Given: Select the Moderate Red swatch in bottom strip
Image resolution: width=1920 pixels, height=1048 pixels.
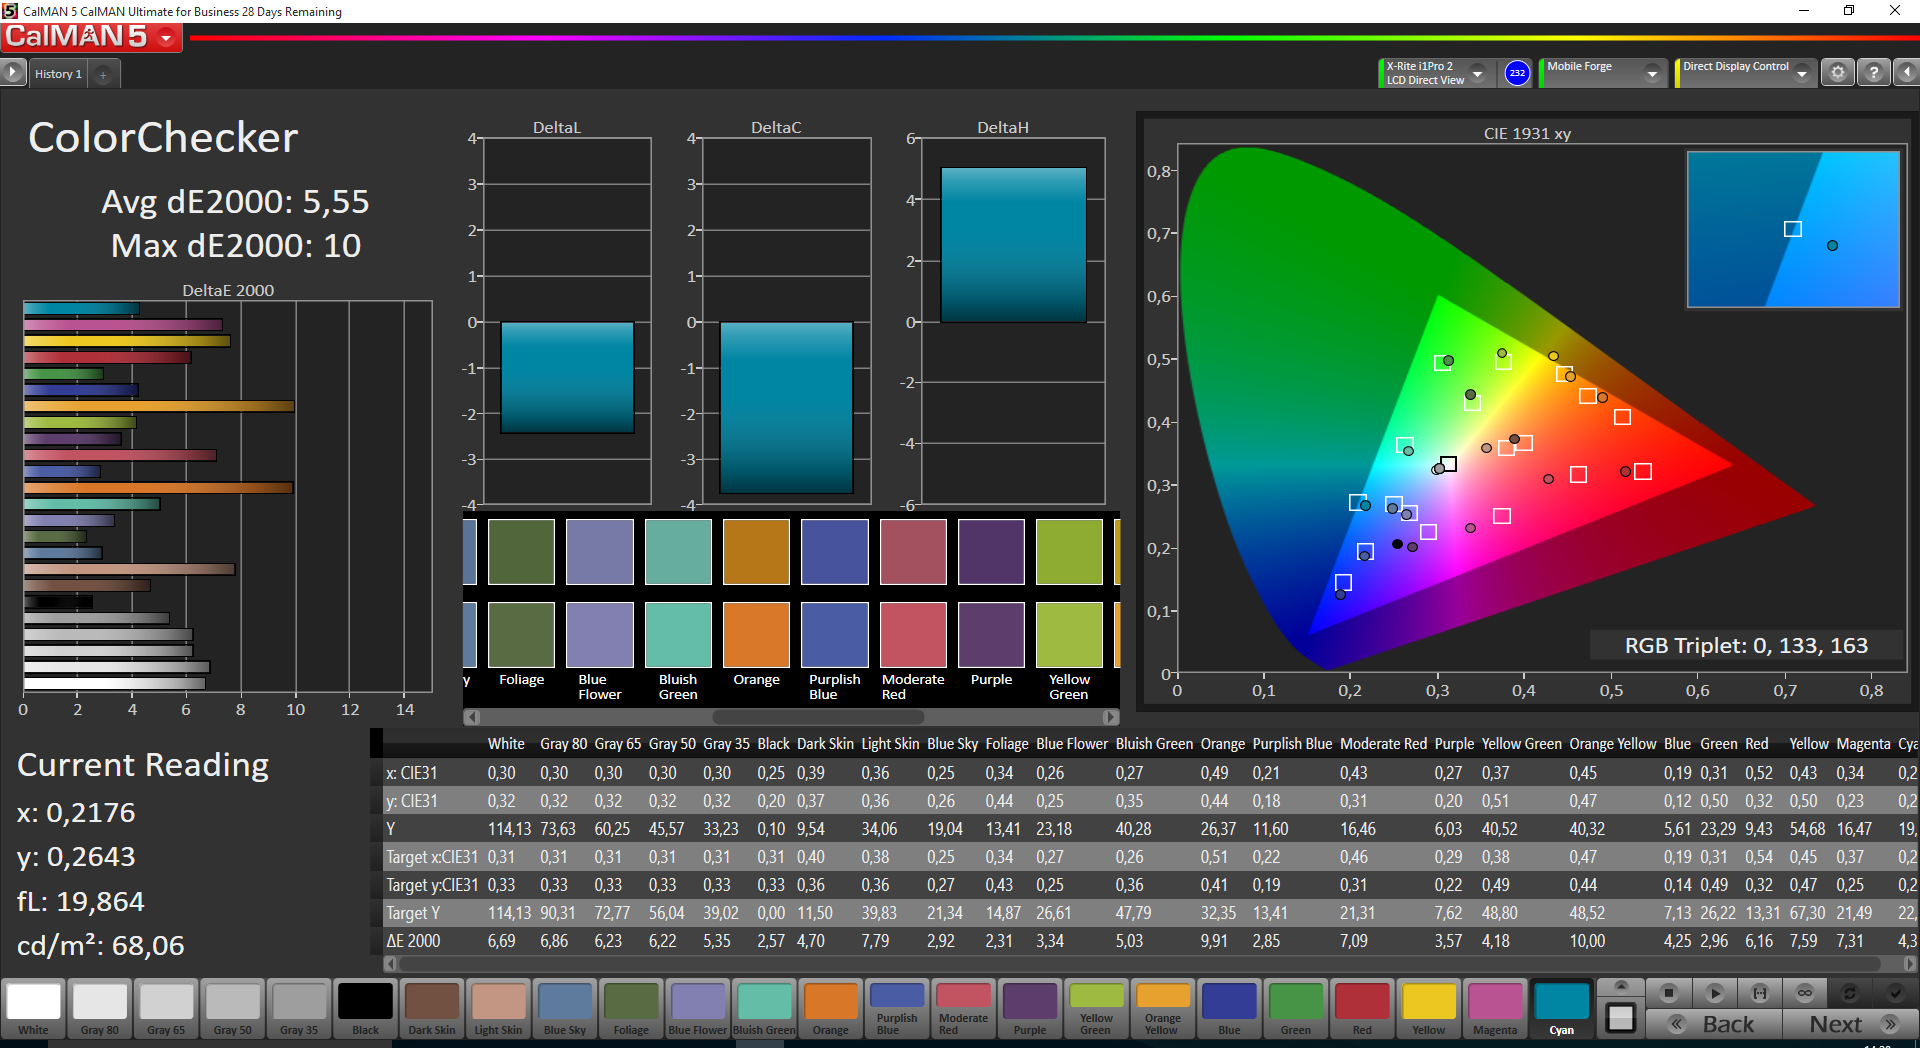Looking at the screenshot, I should (963, 1008).
